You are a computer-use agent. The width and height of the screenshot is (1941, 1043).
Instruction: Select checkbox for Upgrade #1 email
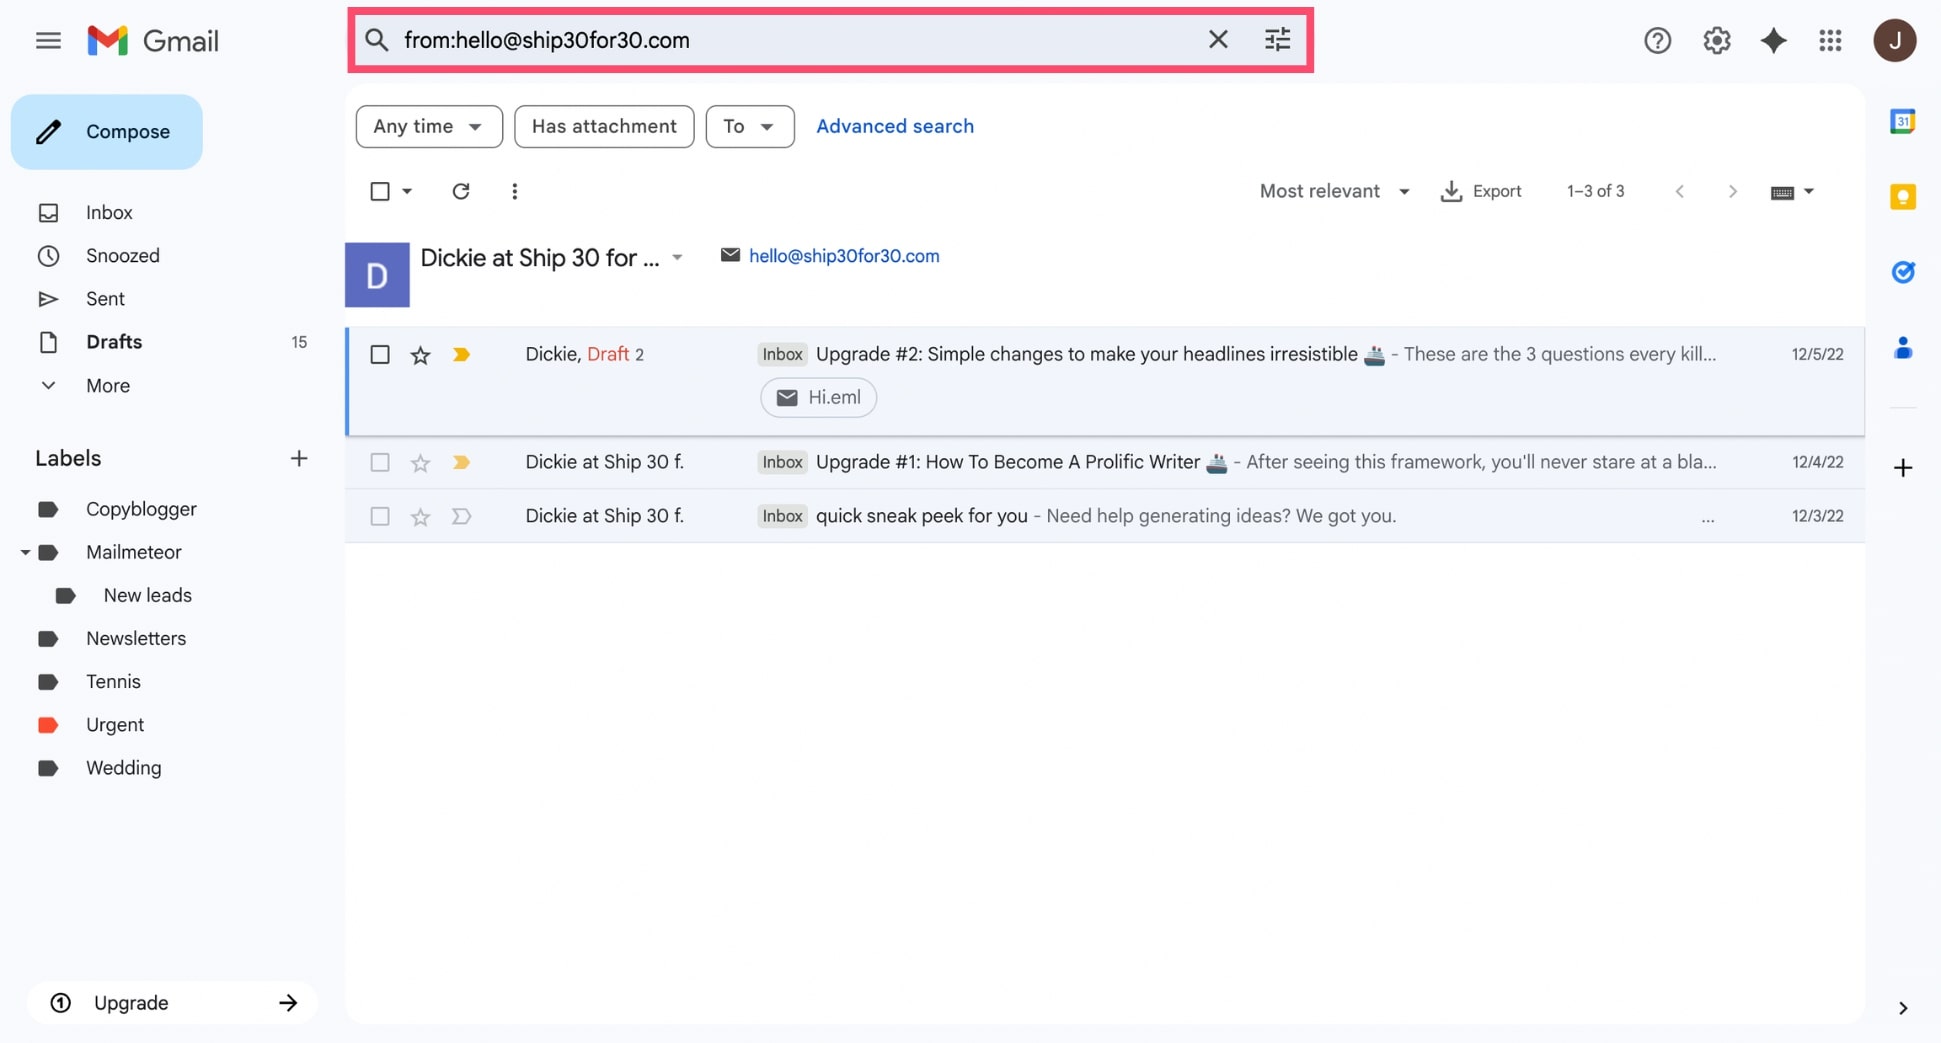(380, 462)
